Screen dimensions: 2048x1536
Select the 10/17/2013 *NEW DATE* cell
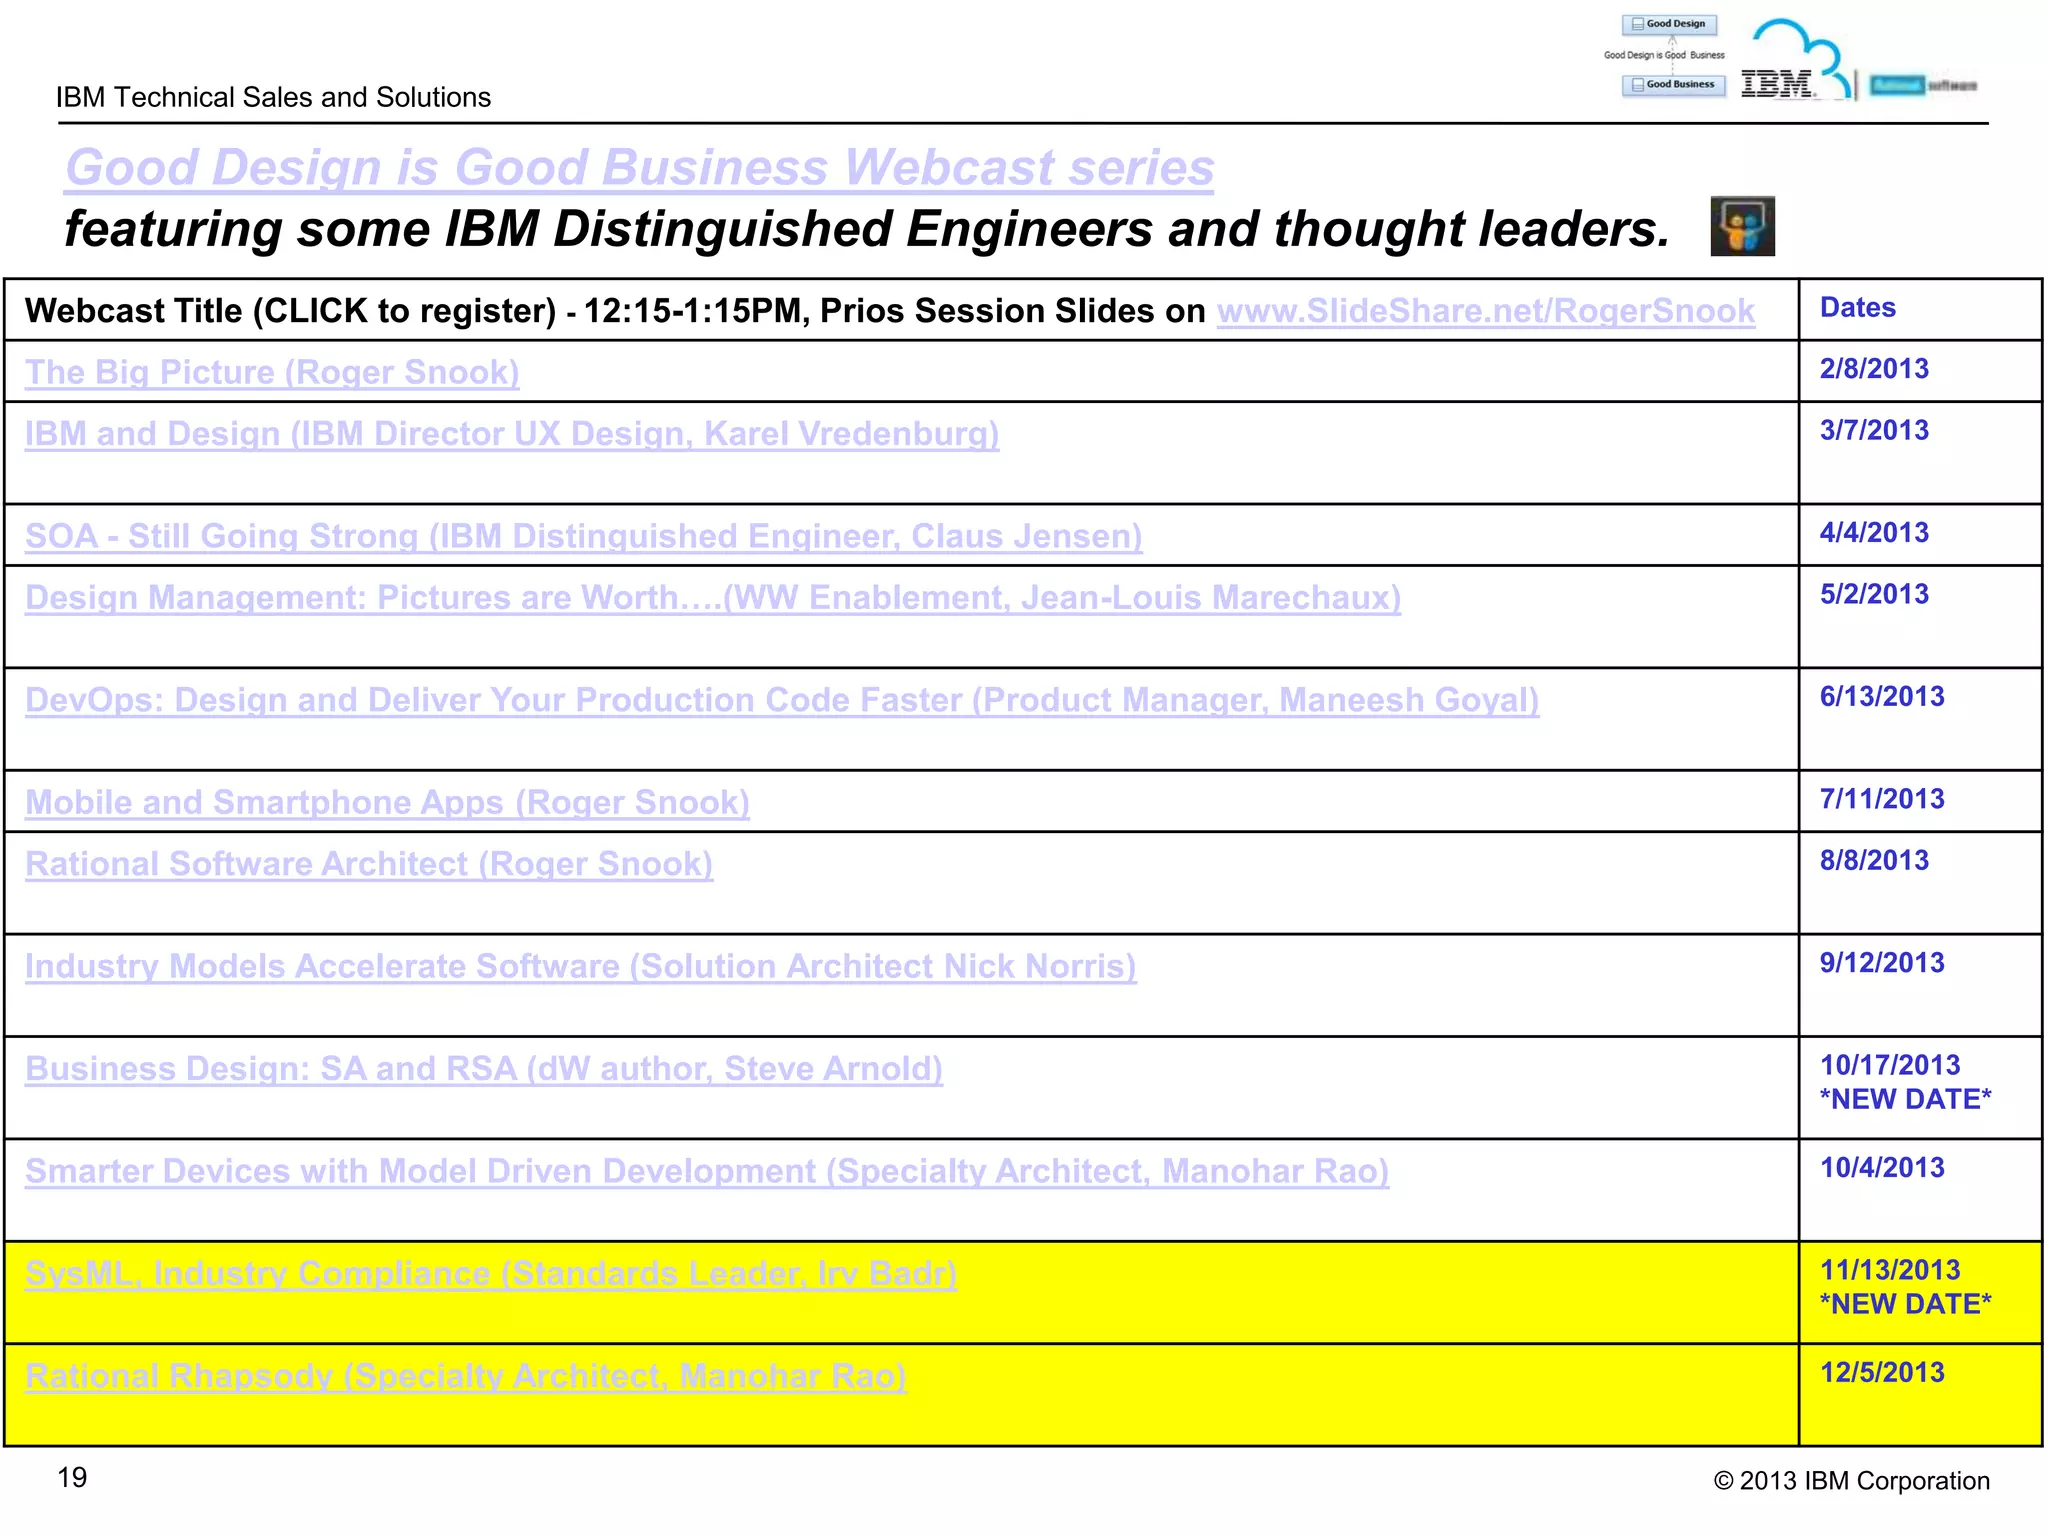1920,1088
